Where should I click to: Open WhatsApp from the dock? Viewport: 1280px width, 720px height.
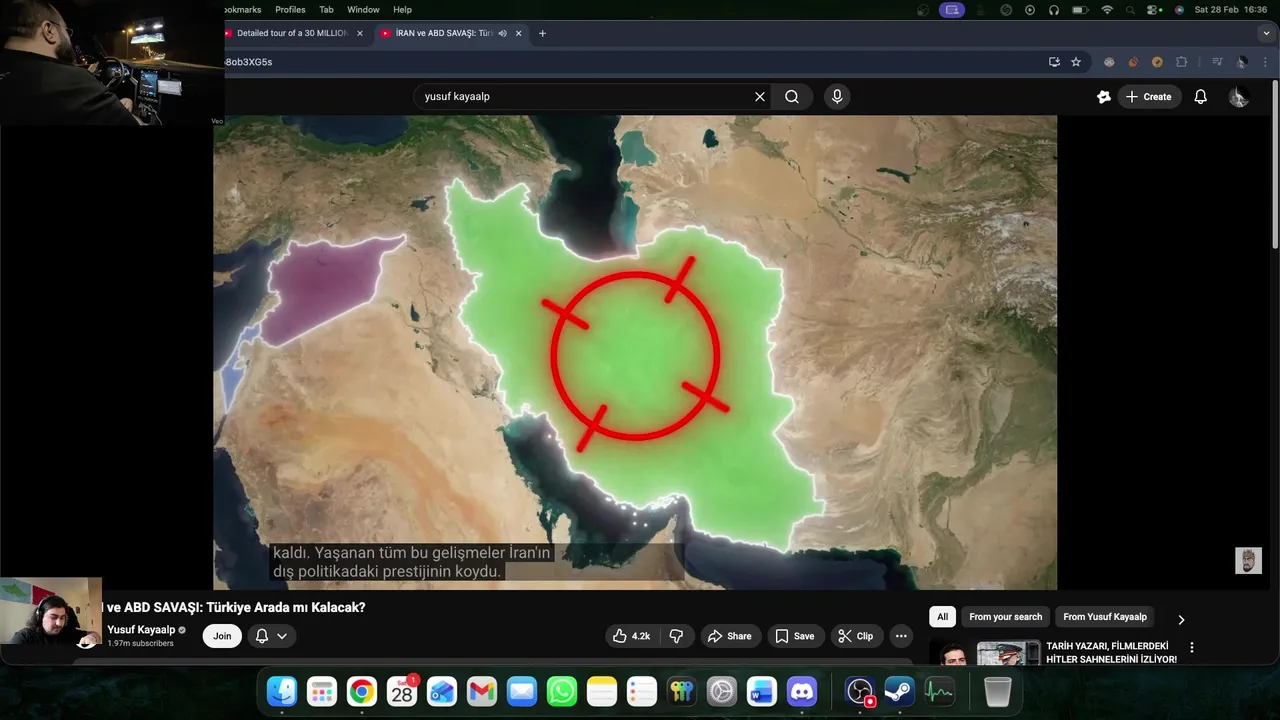point(562,691)
